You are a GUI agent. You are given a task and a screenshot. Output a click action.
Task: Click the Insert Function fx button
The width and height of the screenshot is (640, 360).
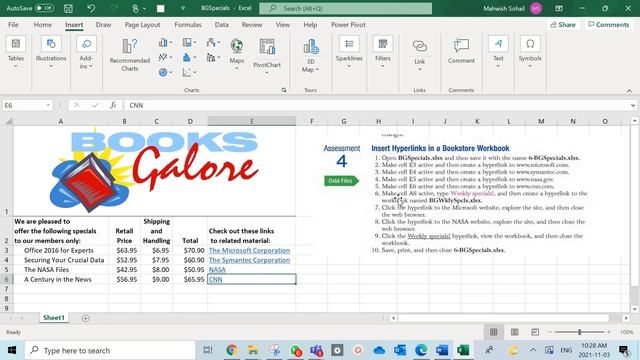[113, 105]
